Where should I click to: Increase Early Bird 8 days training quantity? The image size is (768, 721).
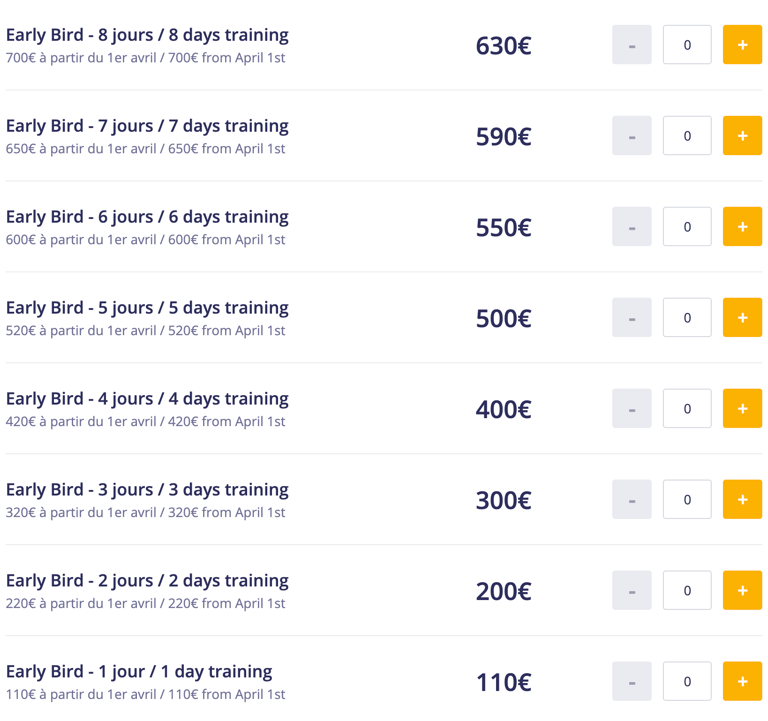[742, 45]
